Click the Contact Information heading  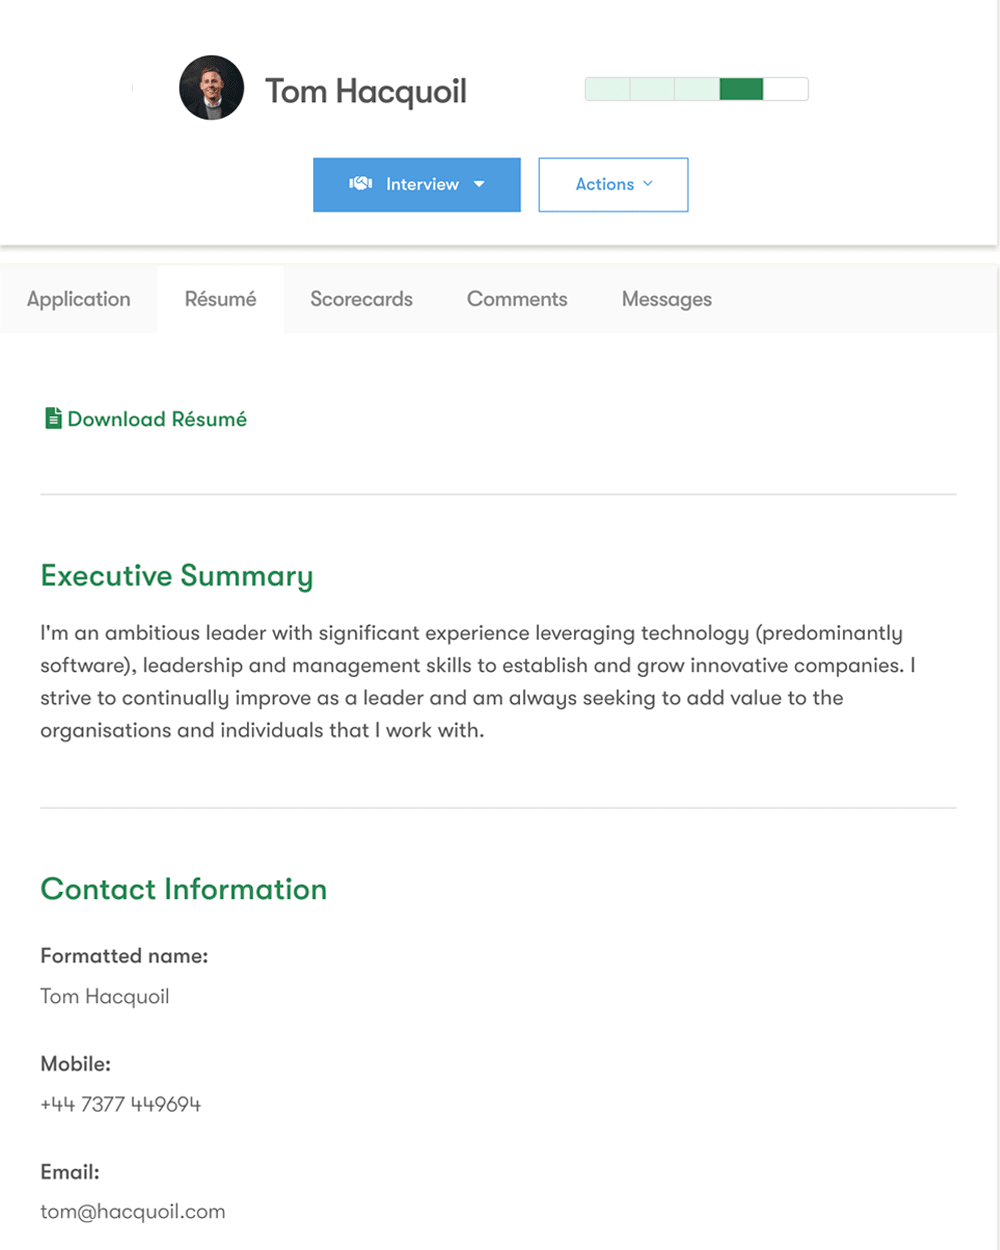tap(183, 889)
